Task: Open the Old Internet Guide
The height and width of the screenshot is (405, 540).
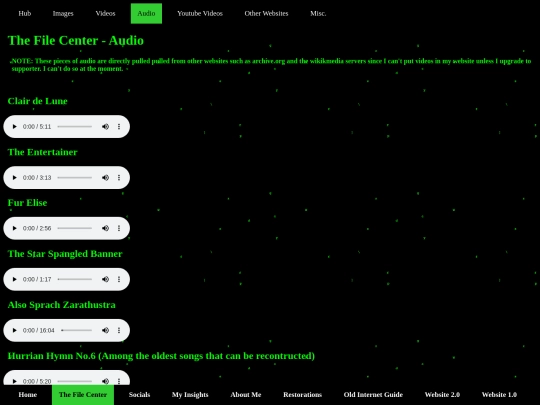Action: (373, 395)
